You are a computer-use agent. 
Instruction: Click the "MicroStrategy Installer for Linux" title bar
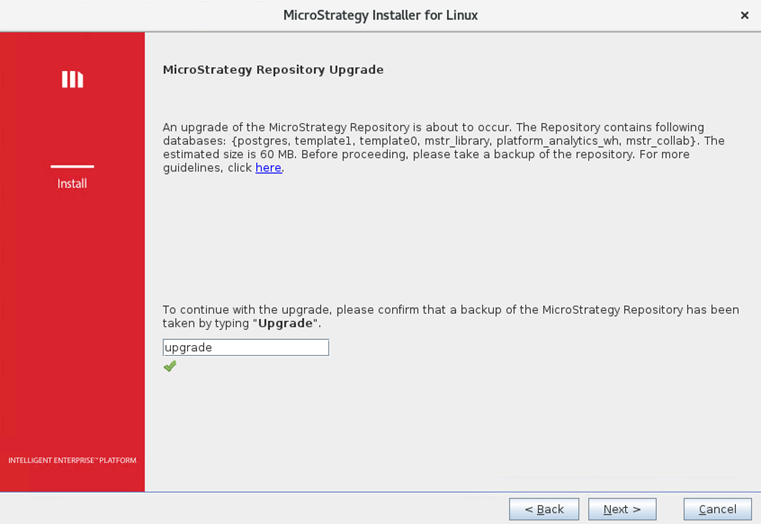380,15
